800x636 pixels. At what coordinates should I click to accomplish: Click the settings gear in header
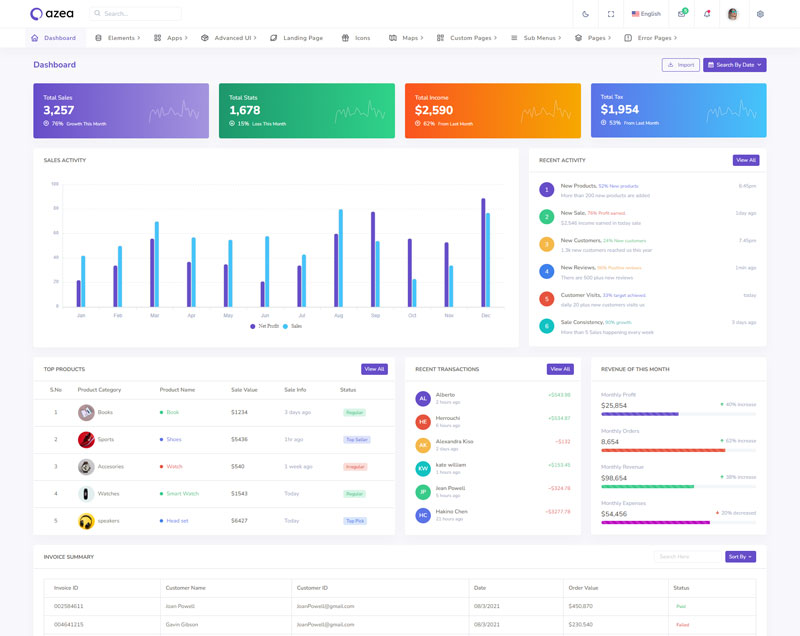click(x=760, y=14)
